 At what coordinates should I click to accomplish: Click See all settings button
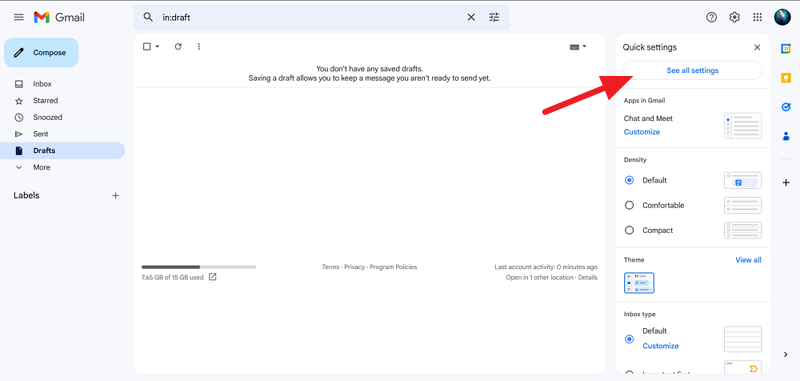click(x=692, y=70)
